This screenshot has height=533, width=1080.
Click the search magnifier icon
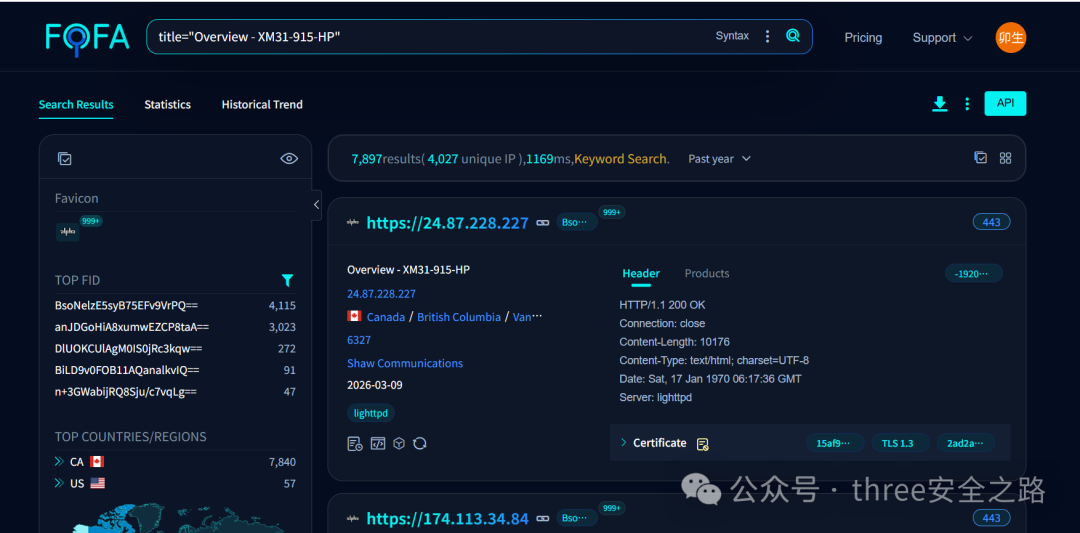793,36
